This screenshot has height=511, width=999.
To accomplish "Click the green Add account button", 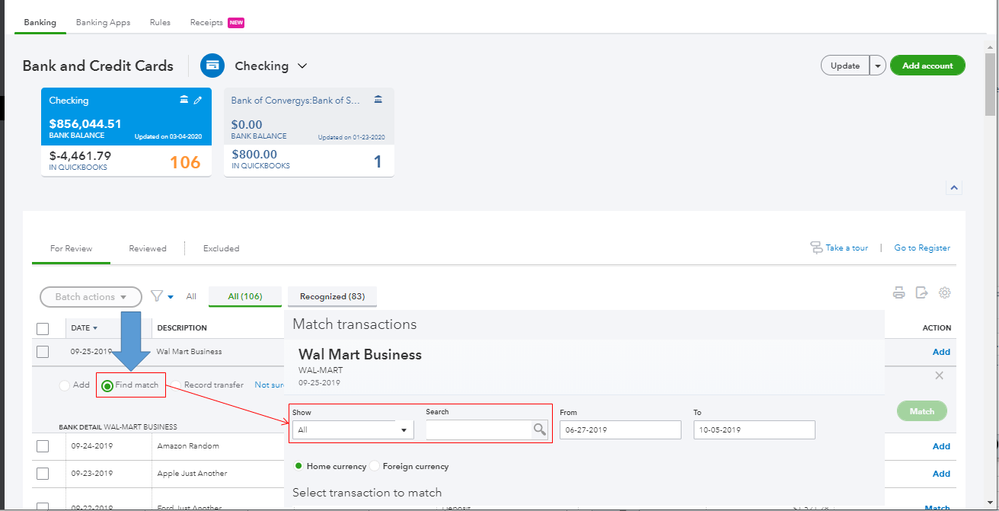I will [x=927, y=66].
